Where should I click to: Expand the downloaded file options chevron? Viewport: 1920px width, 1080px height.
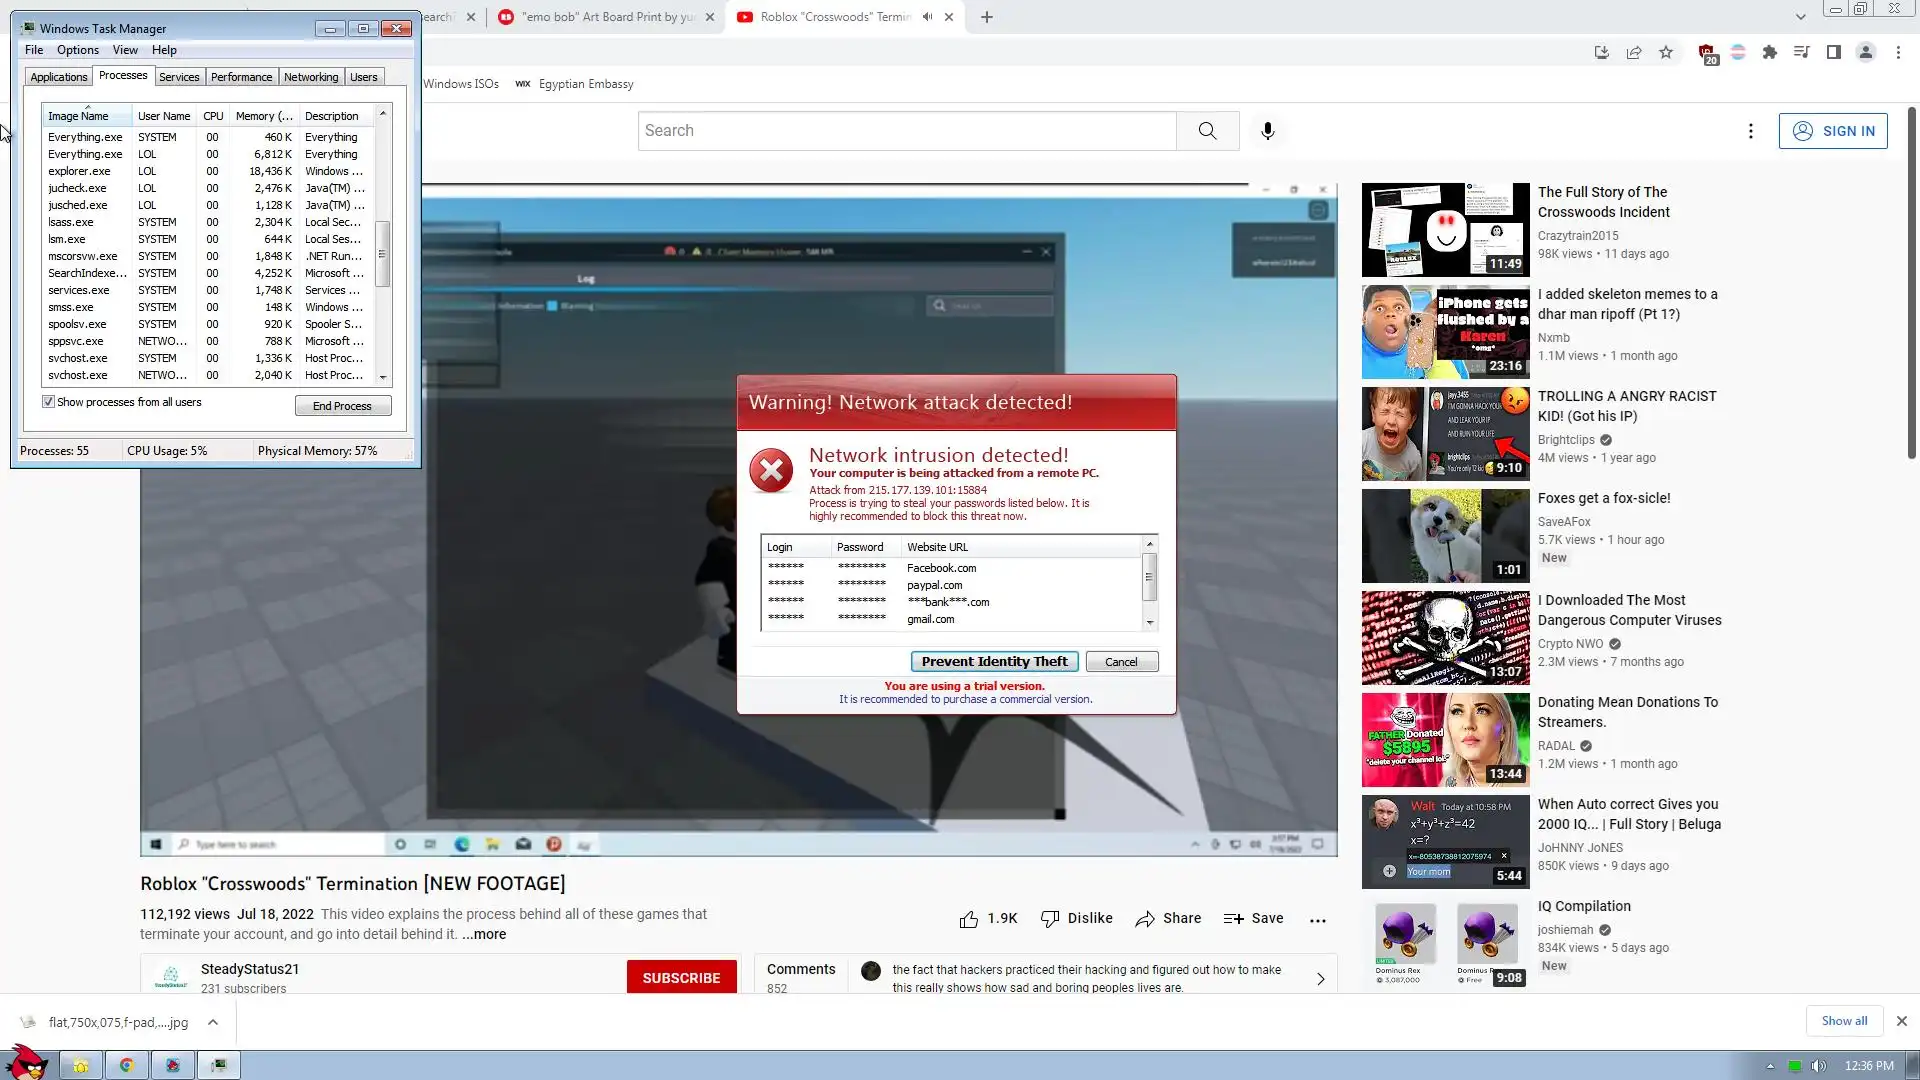[x=213, y=1022]
